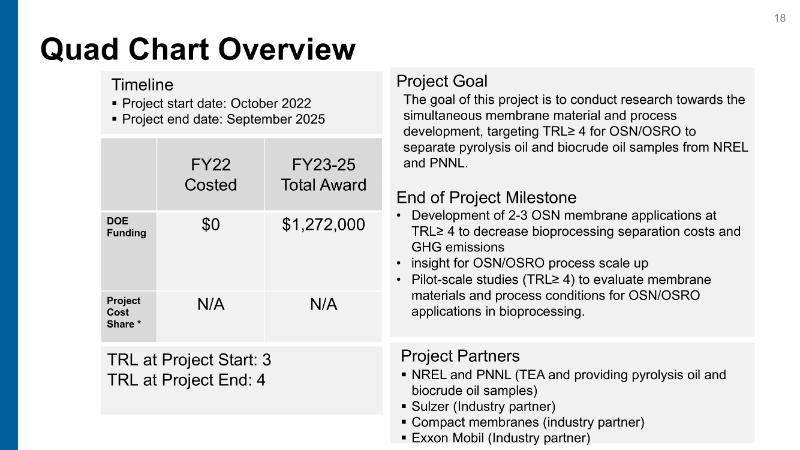
Task: Select the project start date bullet
Action: (216, 103)
